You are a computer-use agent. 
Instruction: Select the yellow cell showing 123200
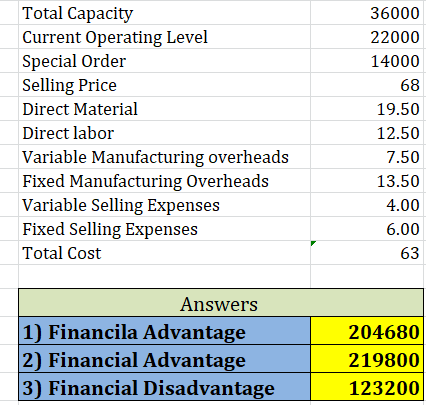[367, 386]
